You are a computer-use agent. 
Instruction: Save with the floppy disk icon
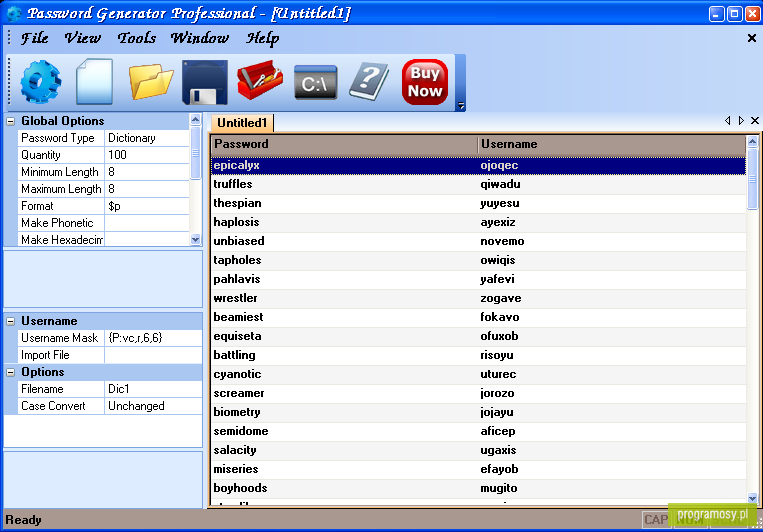pos(205,82)
